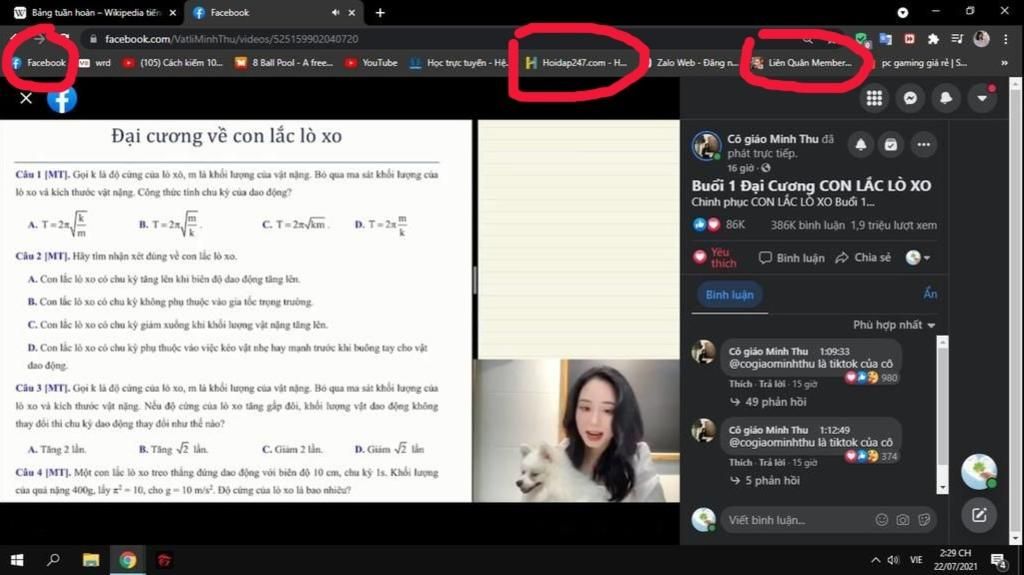1024x575 pixels.
Task: Open the pc gaming giá rẻ bookmark
Action: 923,63
